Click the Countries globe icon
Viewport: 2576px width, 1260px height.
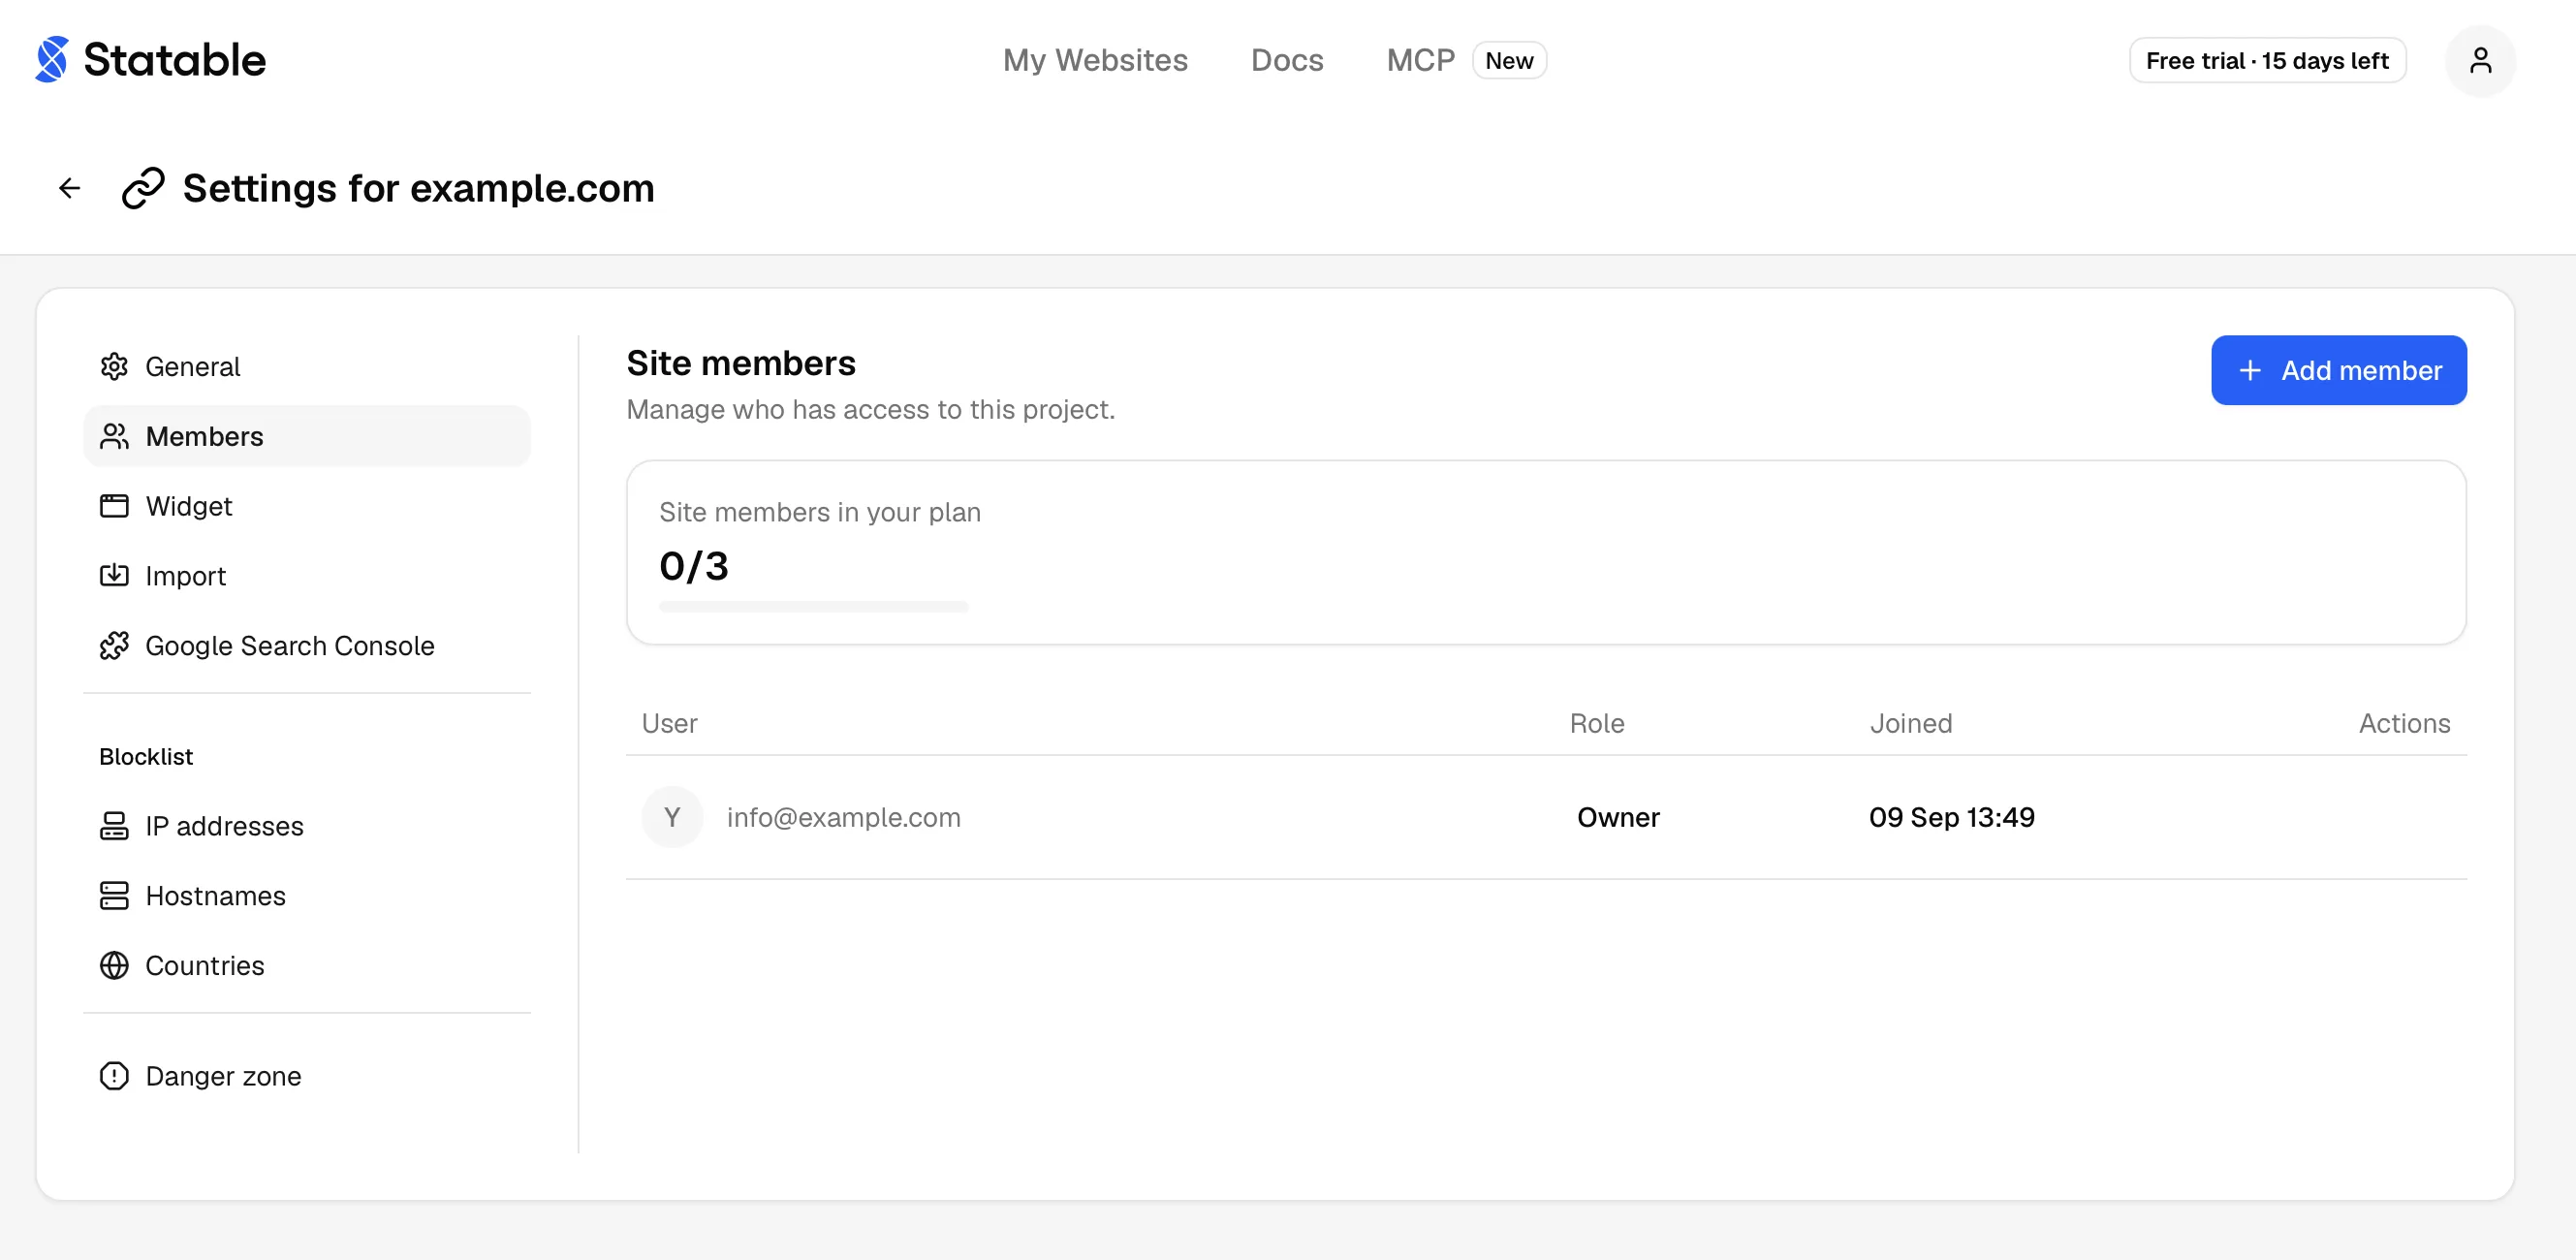(114, 966)
